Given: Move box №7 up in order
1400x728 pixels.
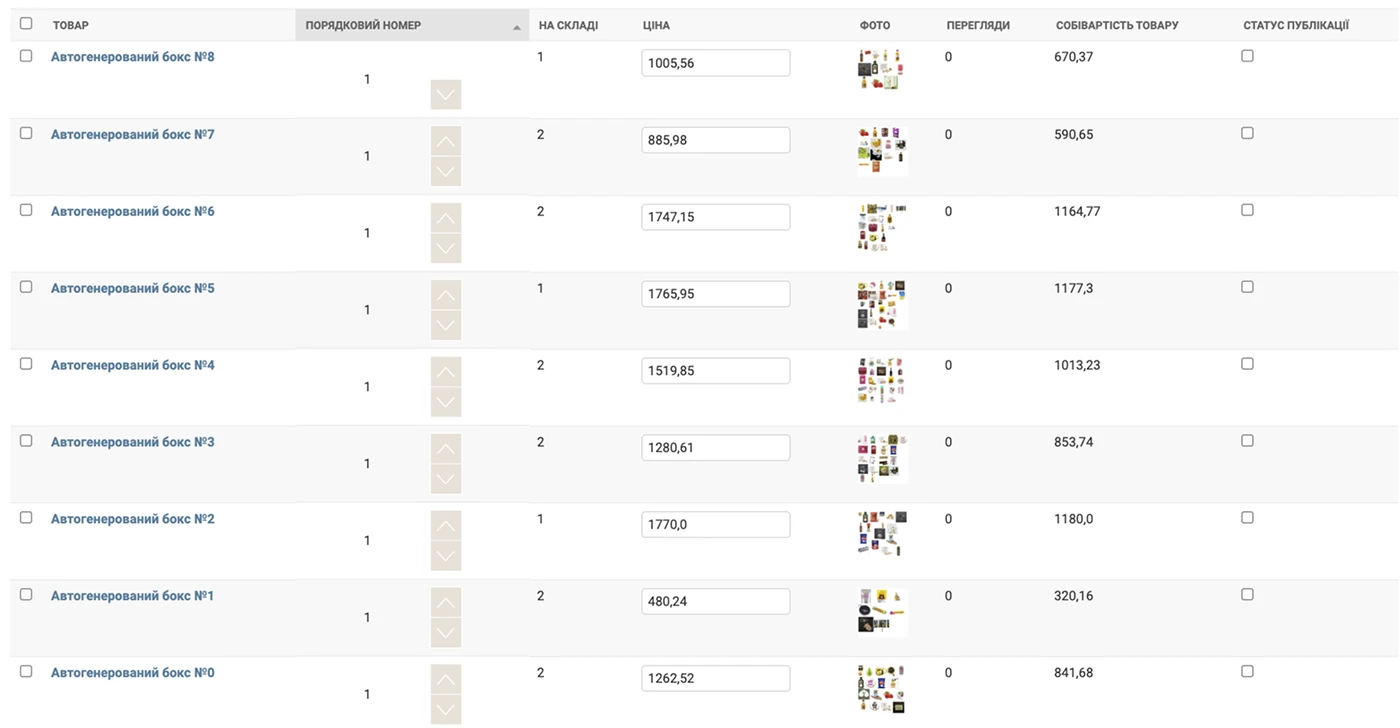Looking at the screenshot, I should coord(446,141).
